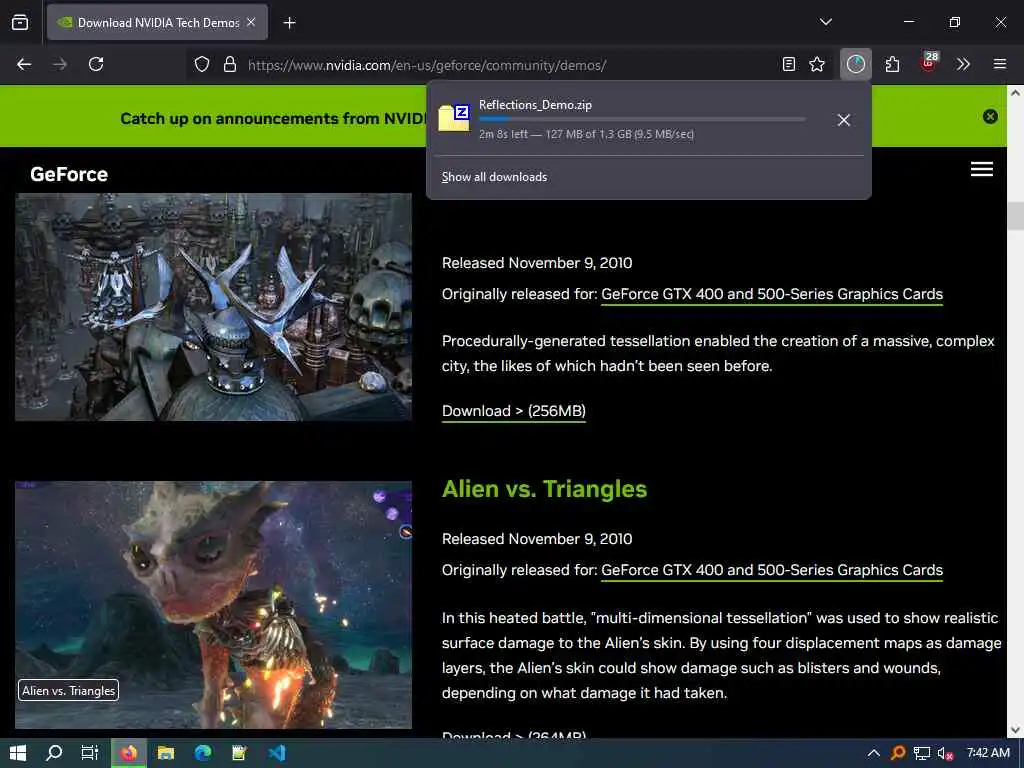Open the extension with 28 badge
Image resolution: width=1024 pixels, height=768 pixels.
click(929, 63)
